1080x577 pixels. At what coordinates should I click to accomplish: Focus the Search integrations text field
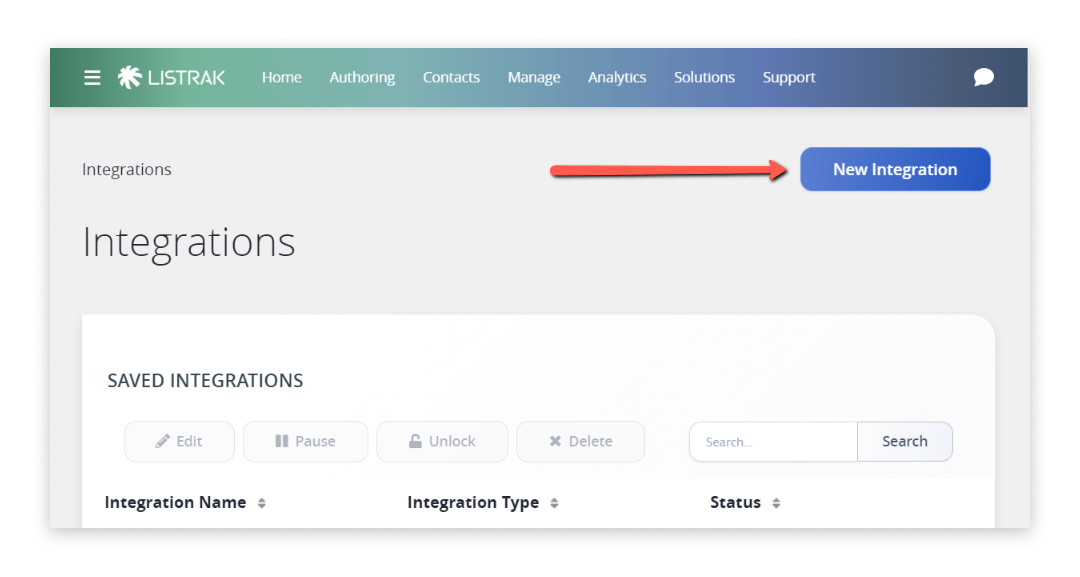click(773, 441)
